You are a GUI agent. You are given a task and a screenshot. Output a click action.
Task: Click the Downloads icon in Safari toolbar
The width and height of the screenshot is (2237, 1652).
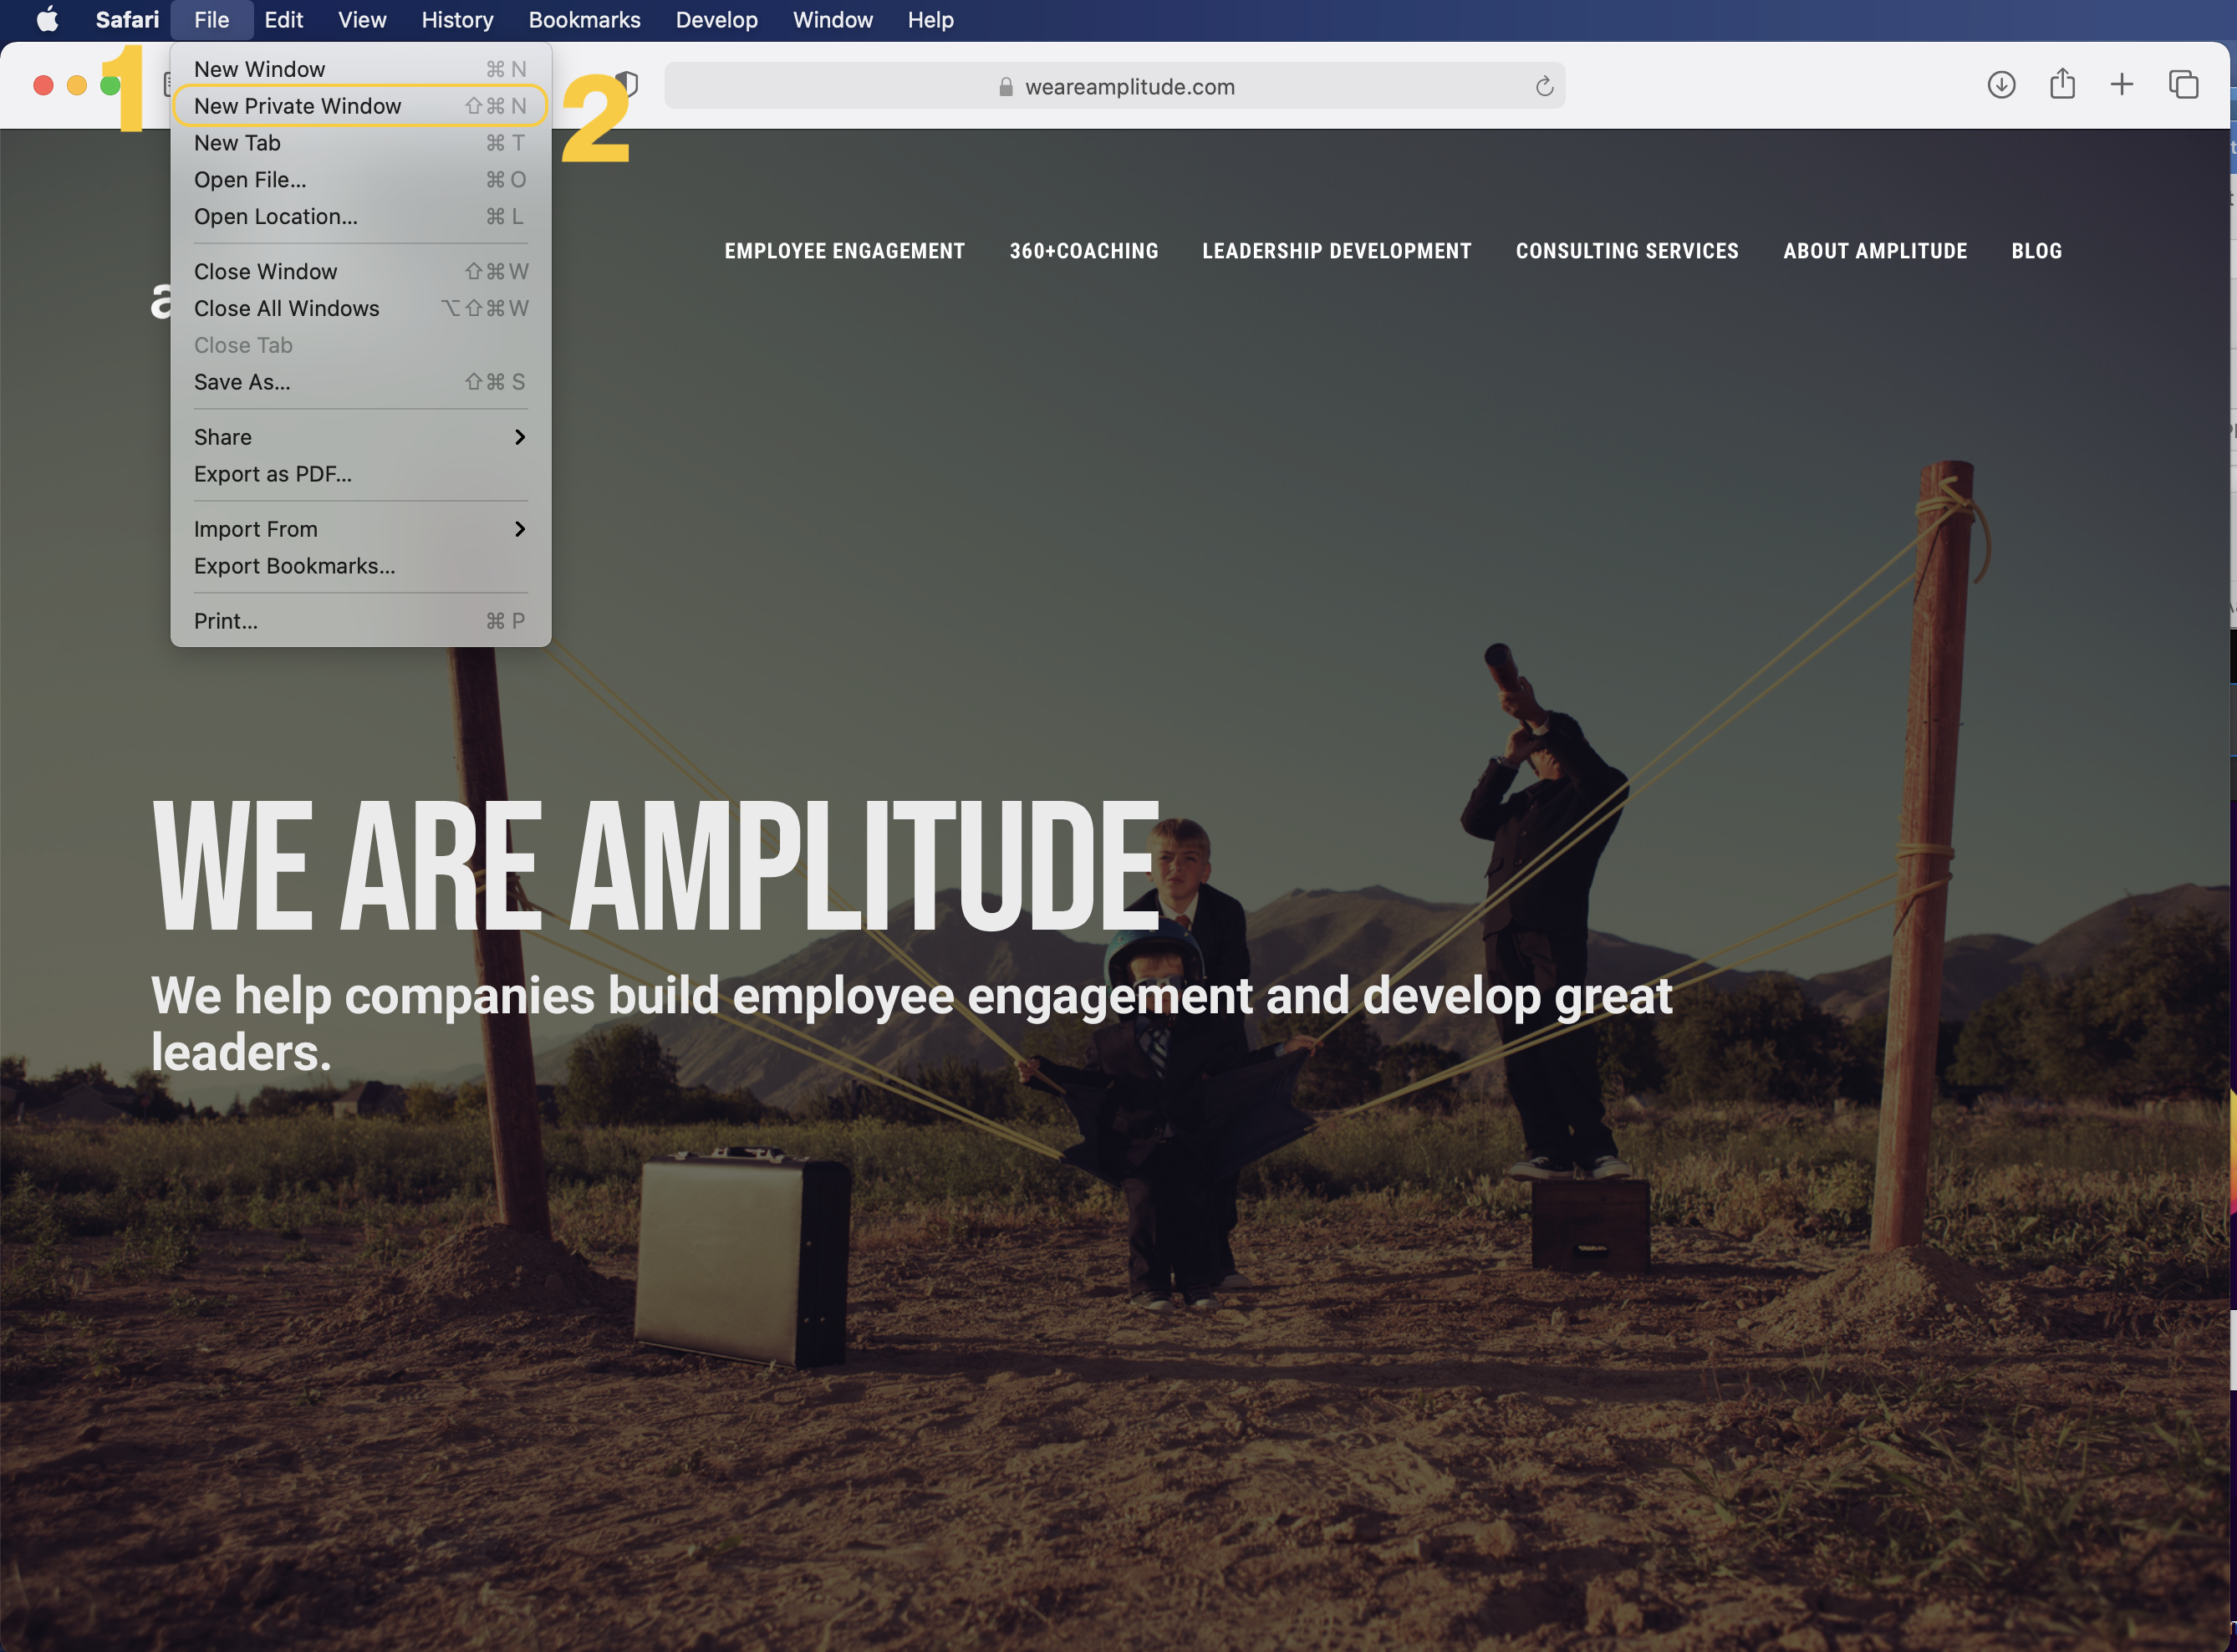tap(2001, 85)
